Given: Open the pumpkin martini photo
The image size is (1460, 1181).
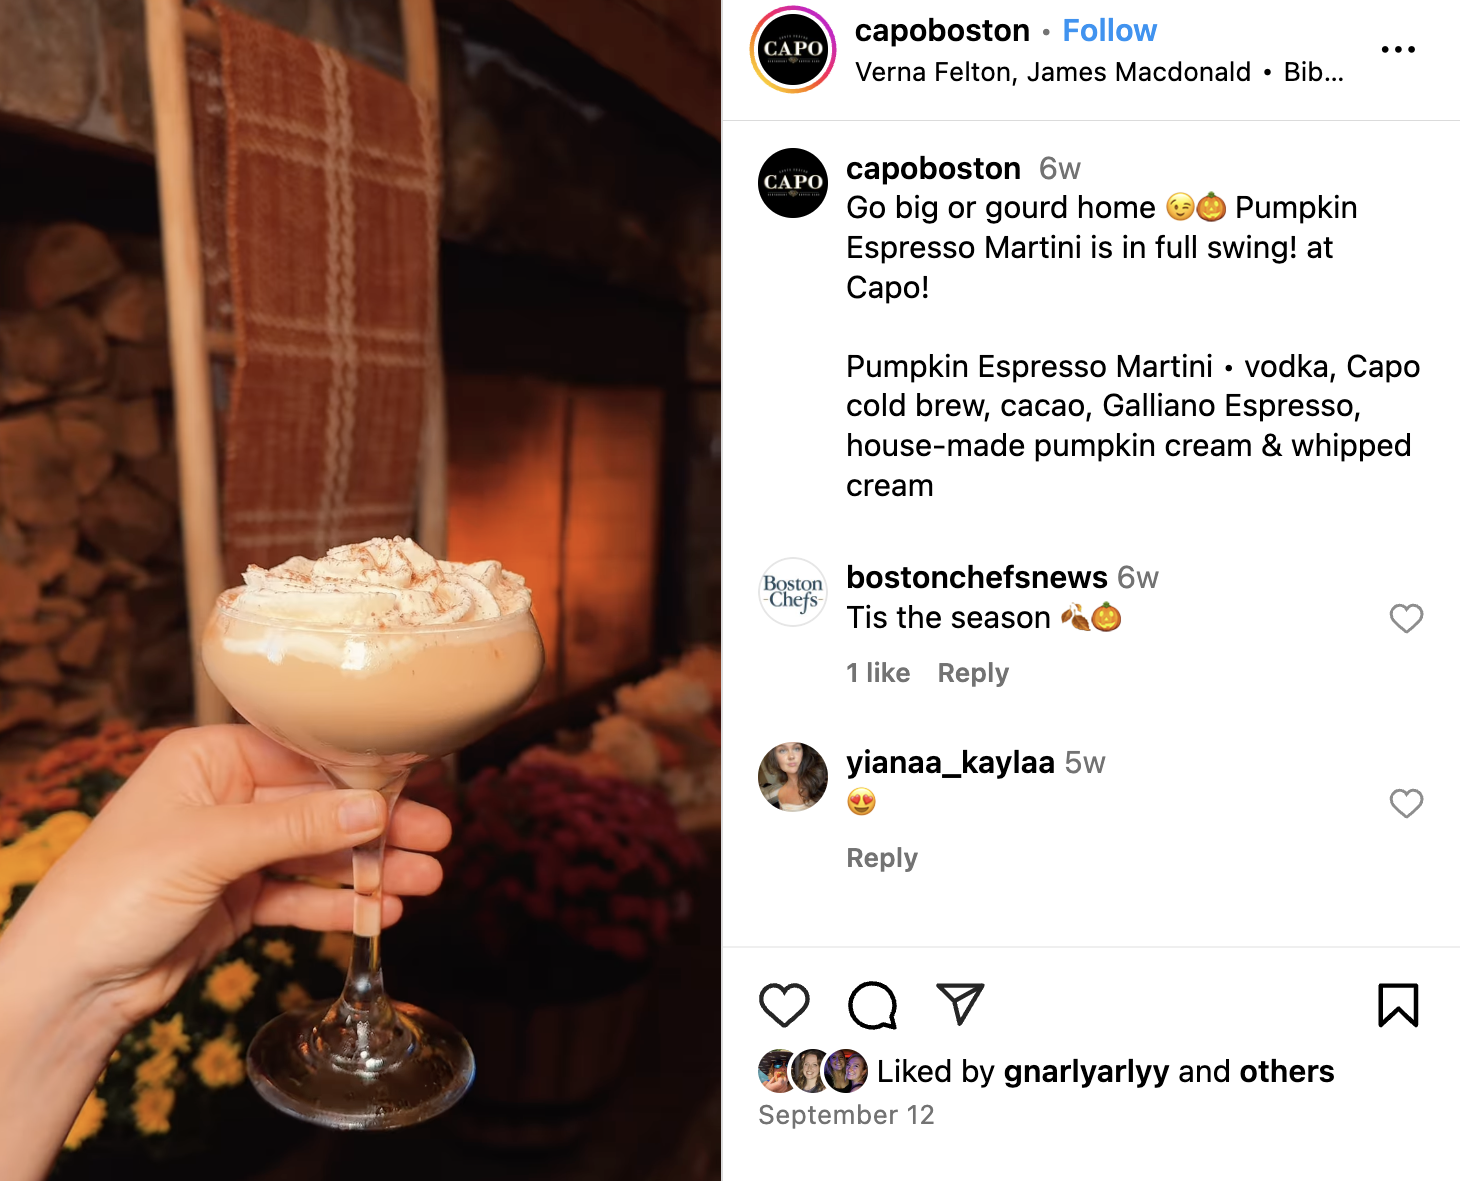Looking at the screenshot, I should [x=360, y=590].
